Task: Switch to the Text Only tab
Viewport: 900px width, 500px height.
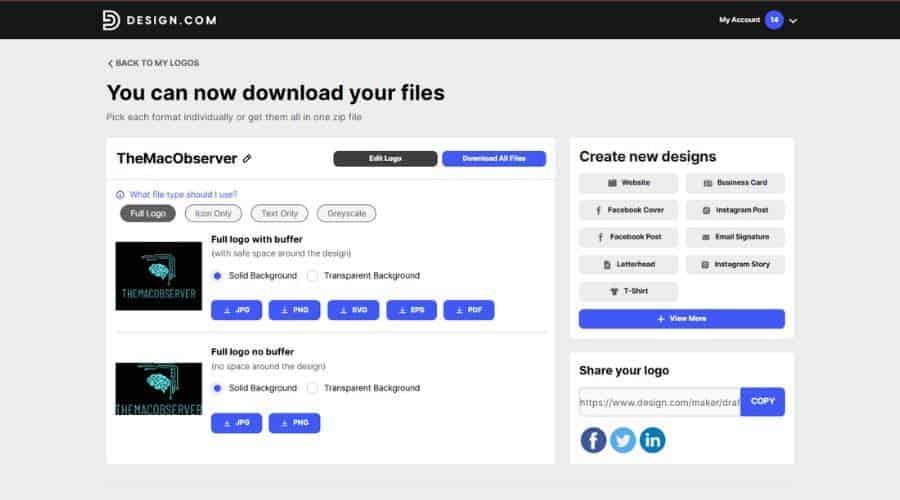Action: click(280, 214)
